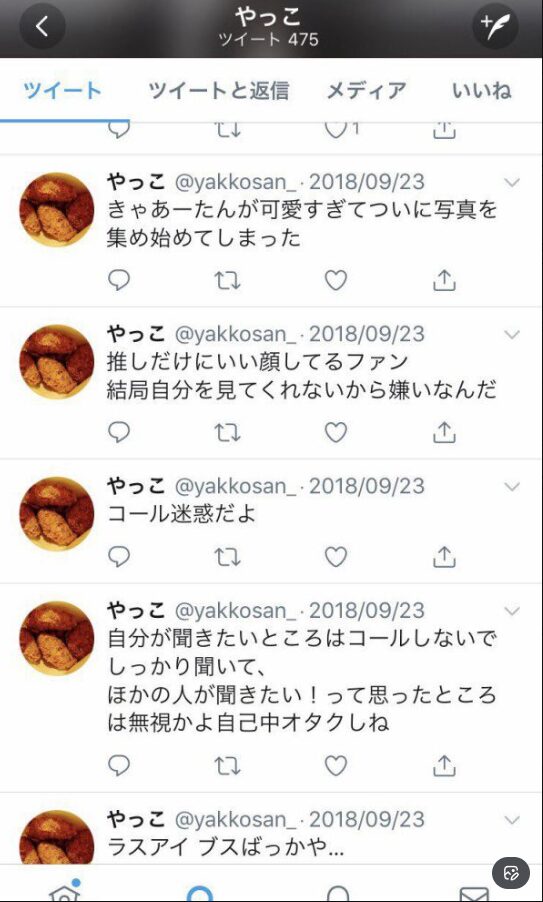Viewport: 543px width, 902px height.
Task: Open the home icon in bottom bar
Action: 64,892
